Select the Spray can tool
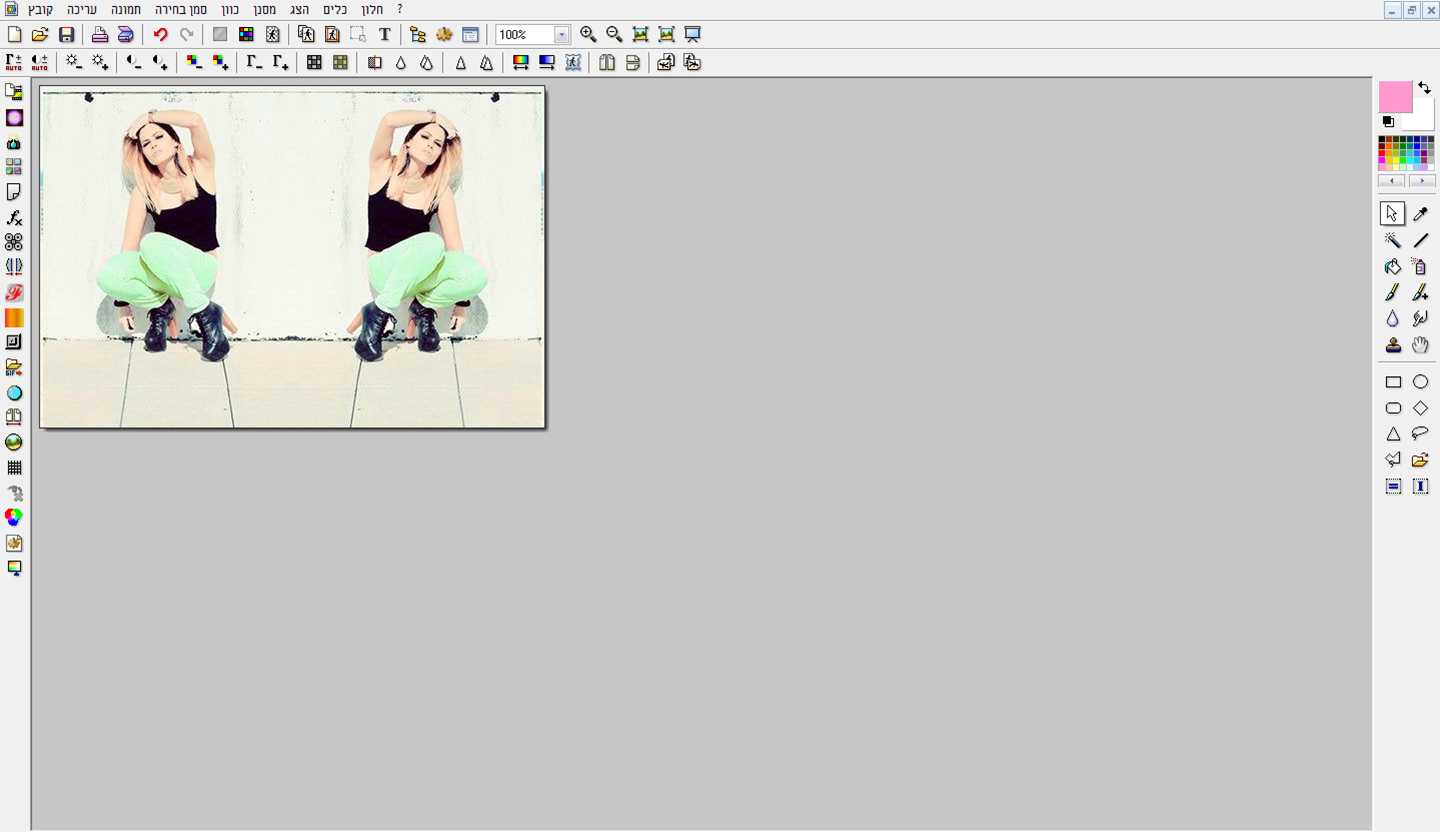Image resolution: width=1440 pixels, height=832 pixels. [x=1420, y=266]
